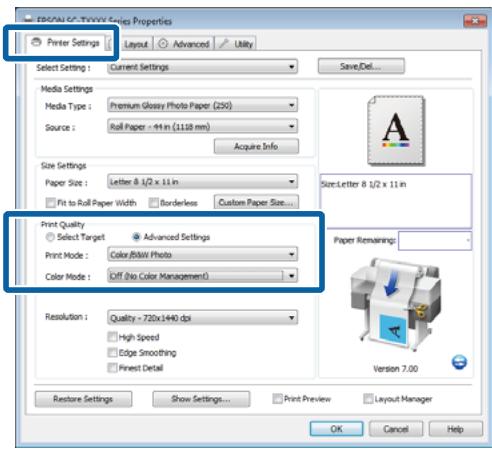Click the Restore Settings button
The width and height of the screenshot is (492, 451).
83,399
